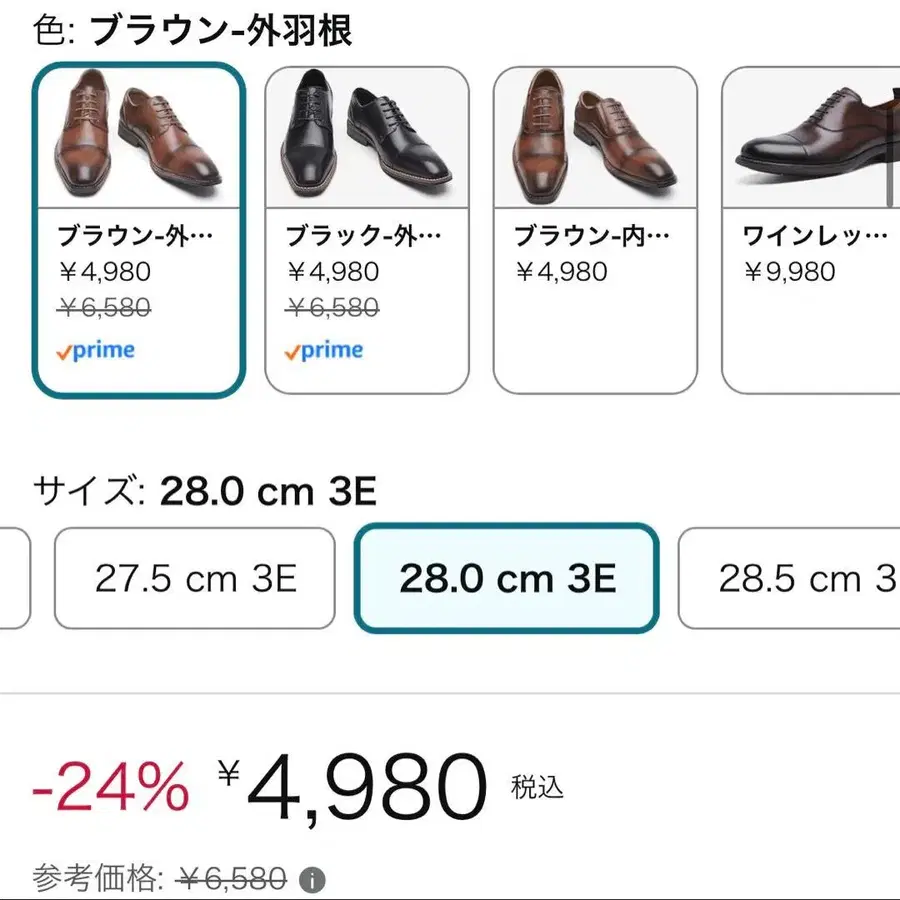
Task: Click the reference price info icon
Action: (x=313, y=881)
